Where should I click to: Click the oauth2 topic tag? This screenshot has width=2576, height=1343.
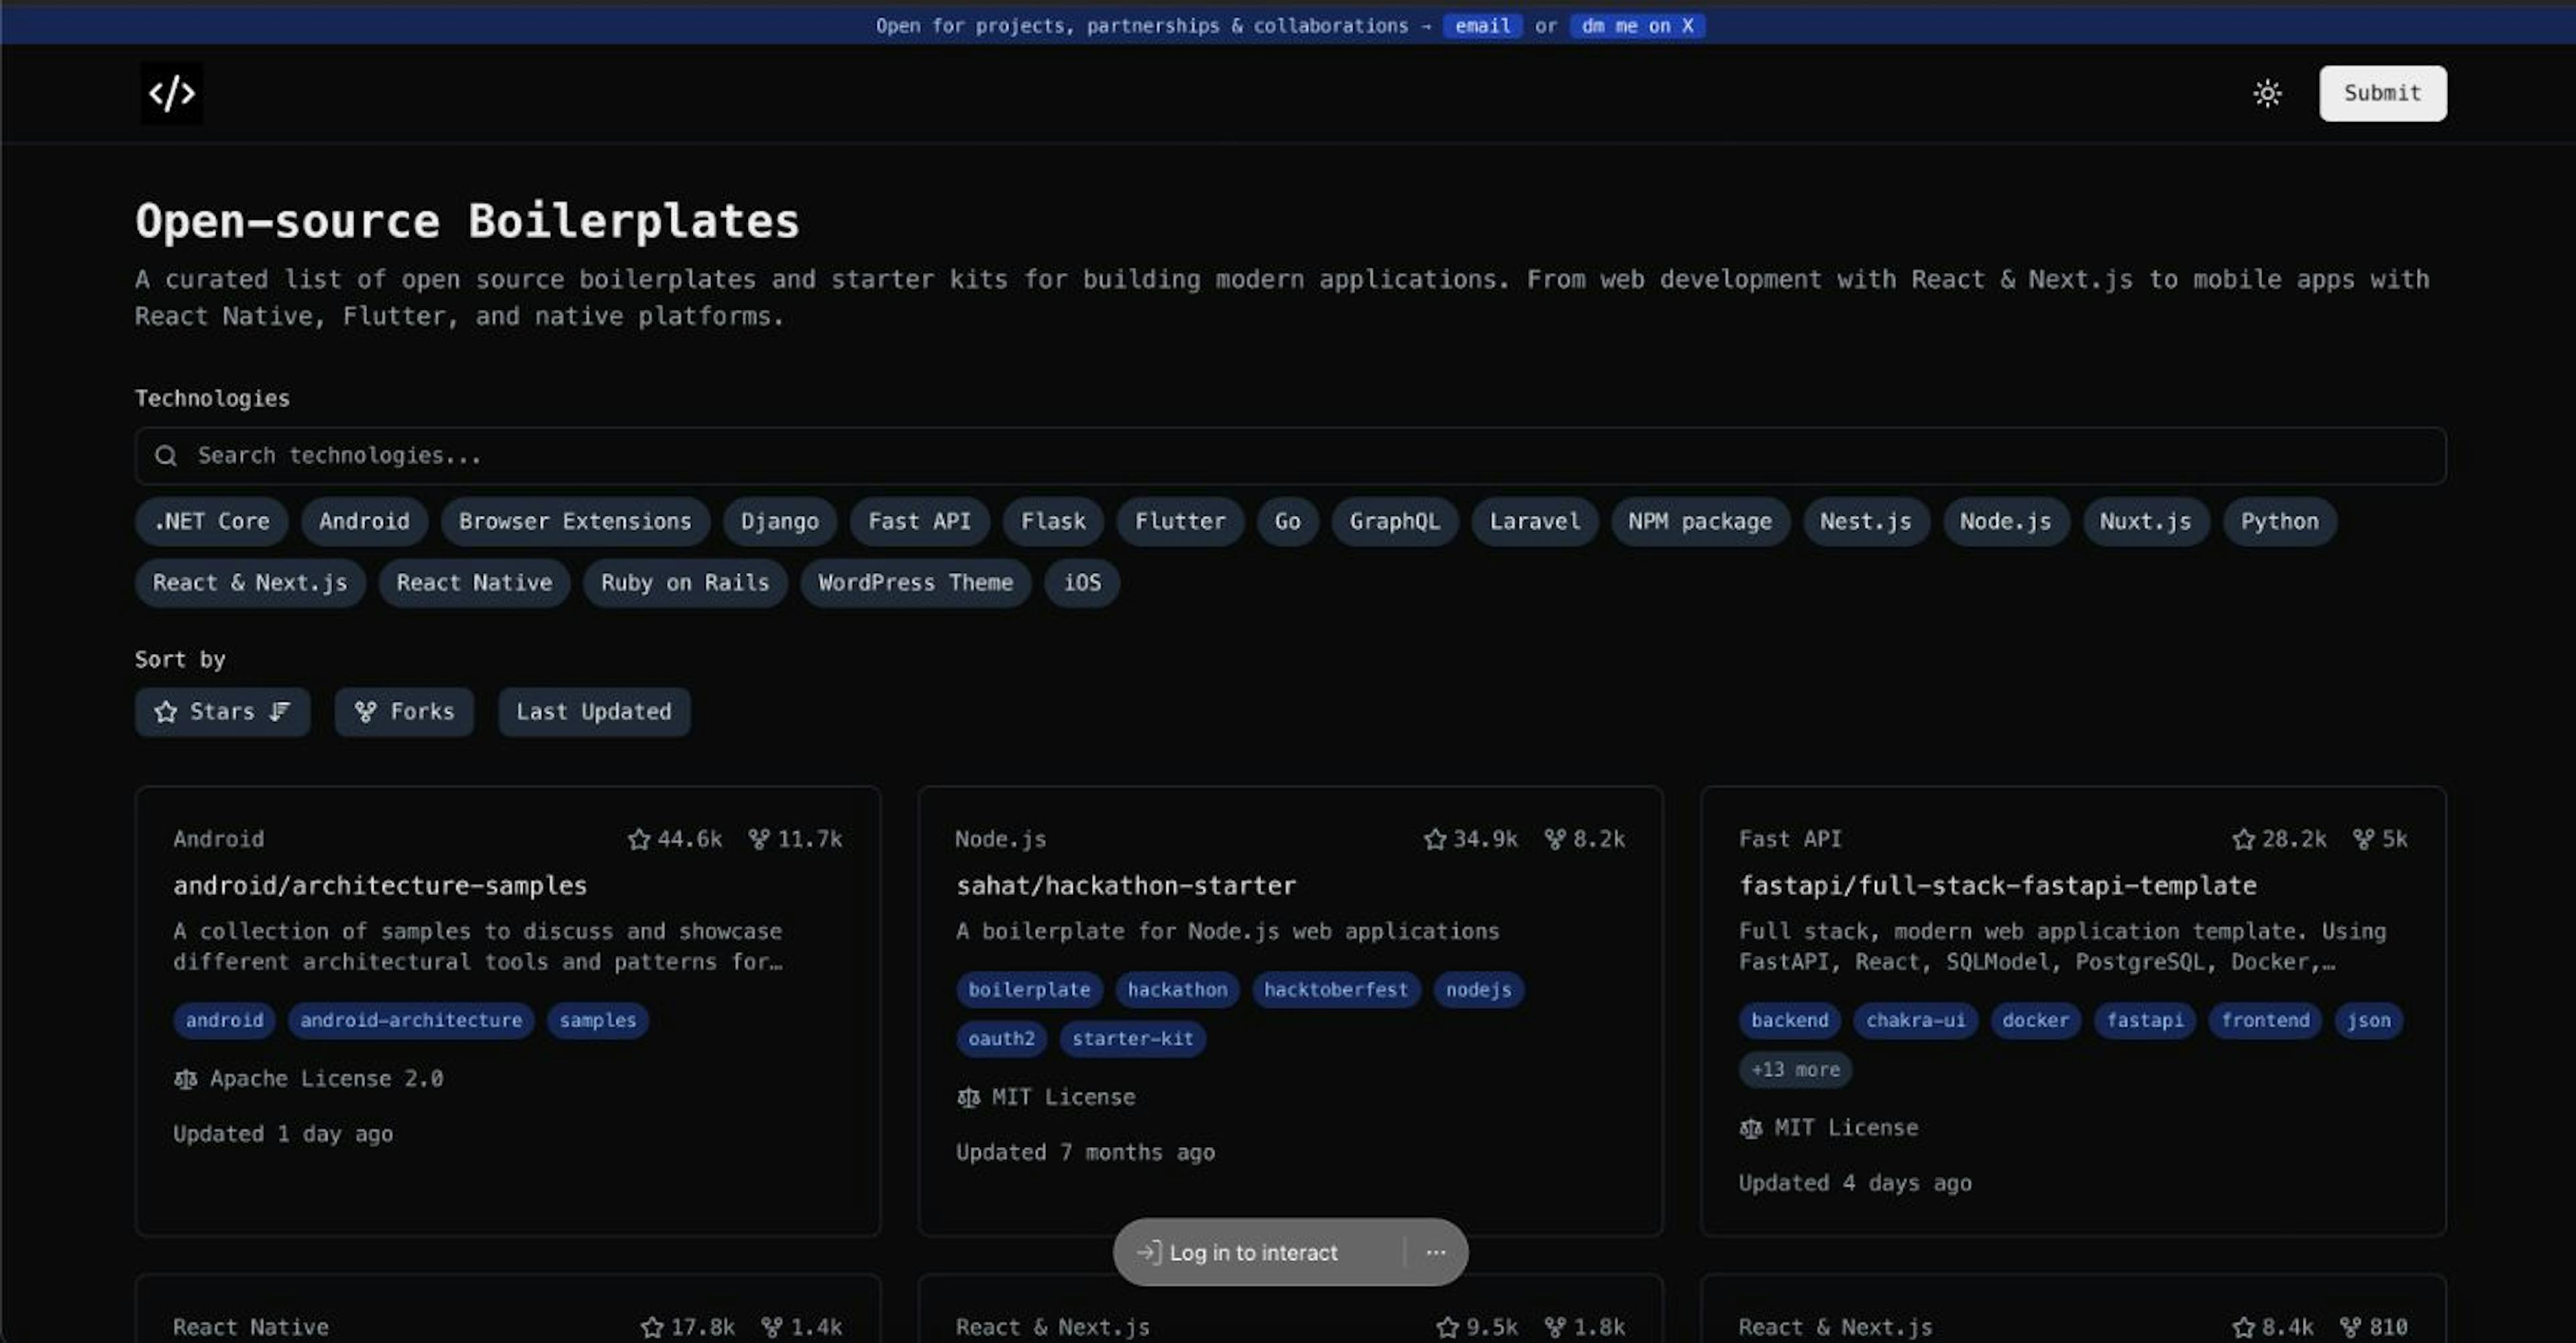point(1001,1039)
